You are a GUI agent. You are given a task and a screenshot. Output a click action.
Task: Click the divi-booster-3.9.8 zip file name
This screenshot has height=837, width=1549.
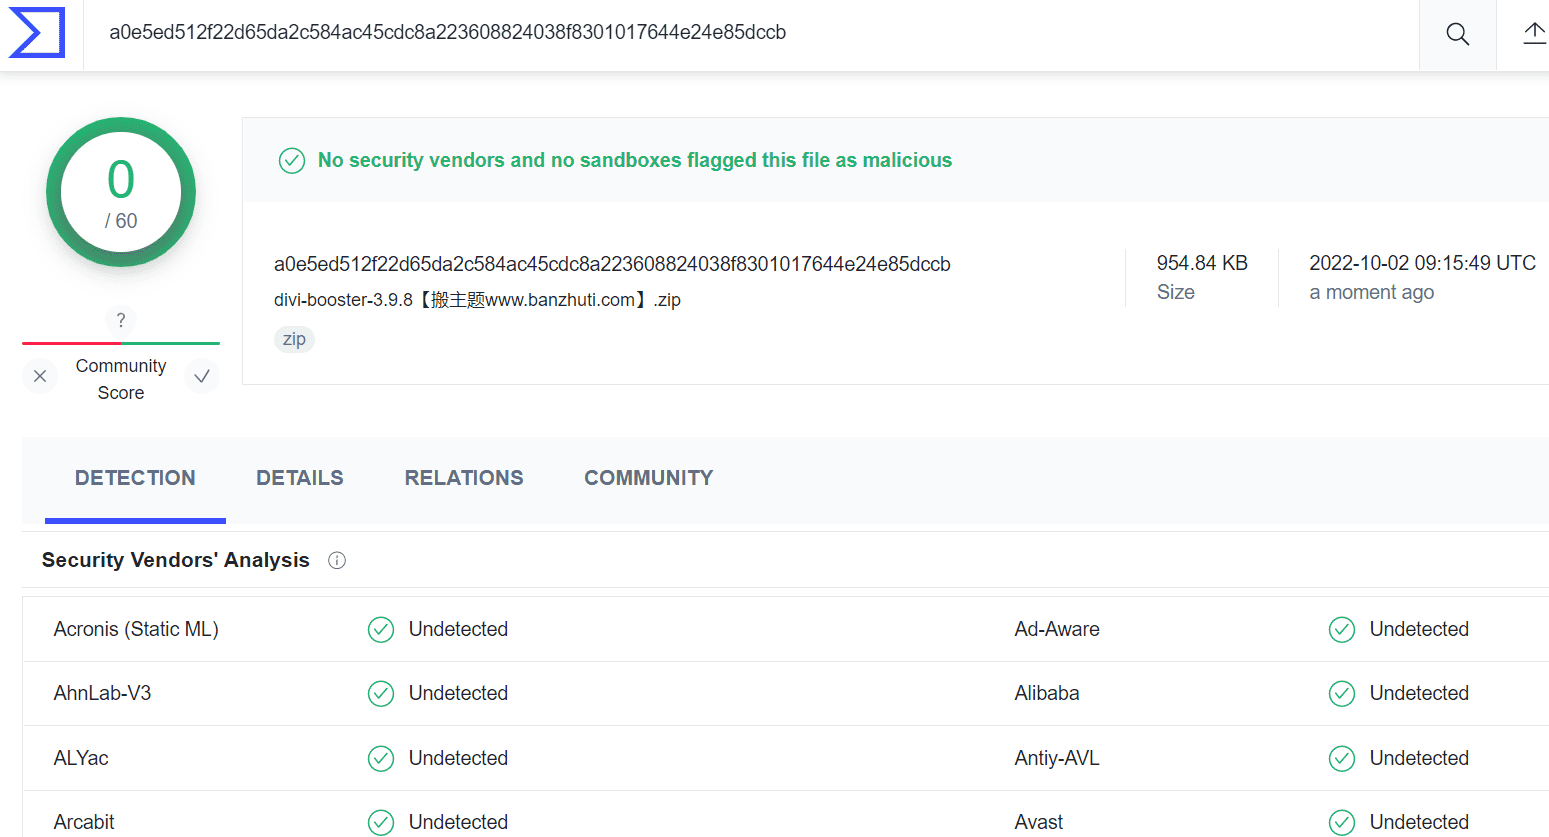[x=477, y=300]
